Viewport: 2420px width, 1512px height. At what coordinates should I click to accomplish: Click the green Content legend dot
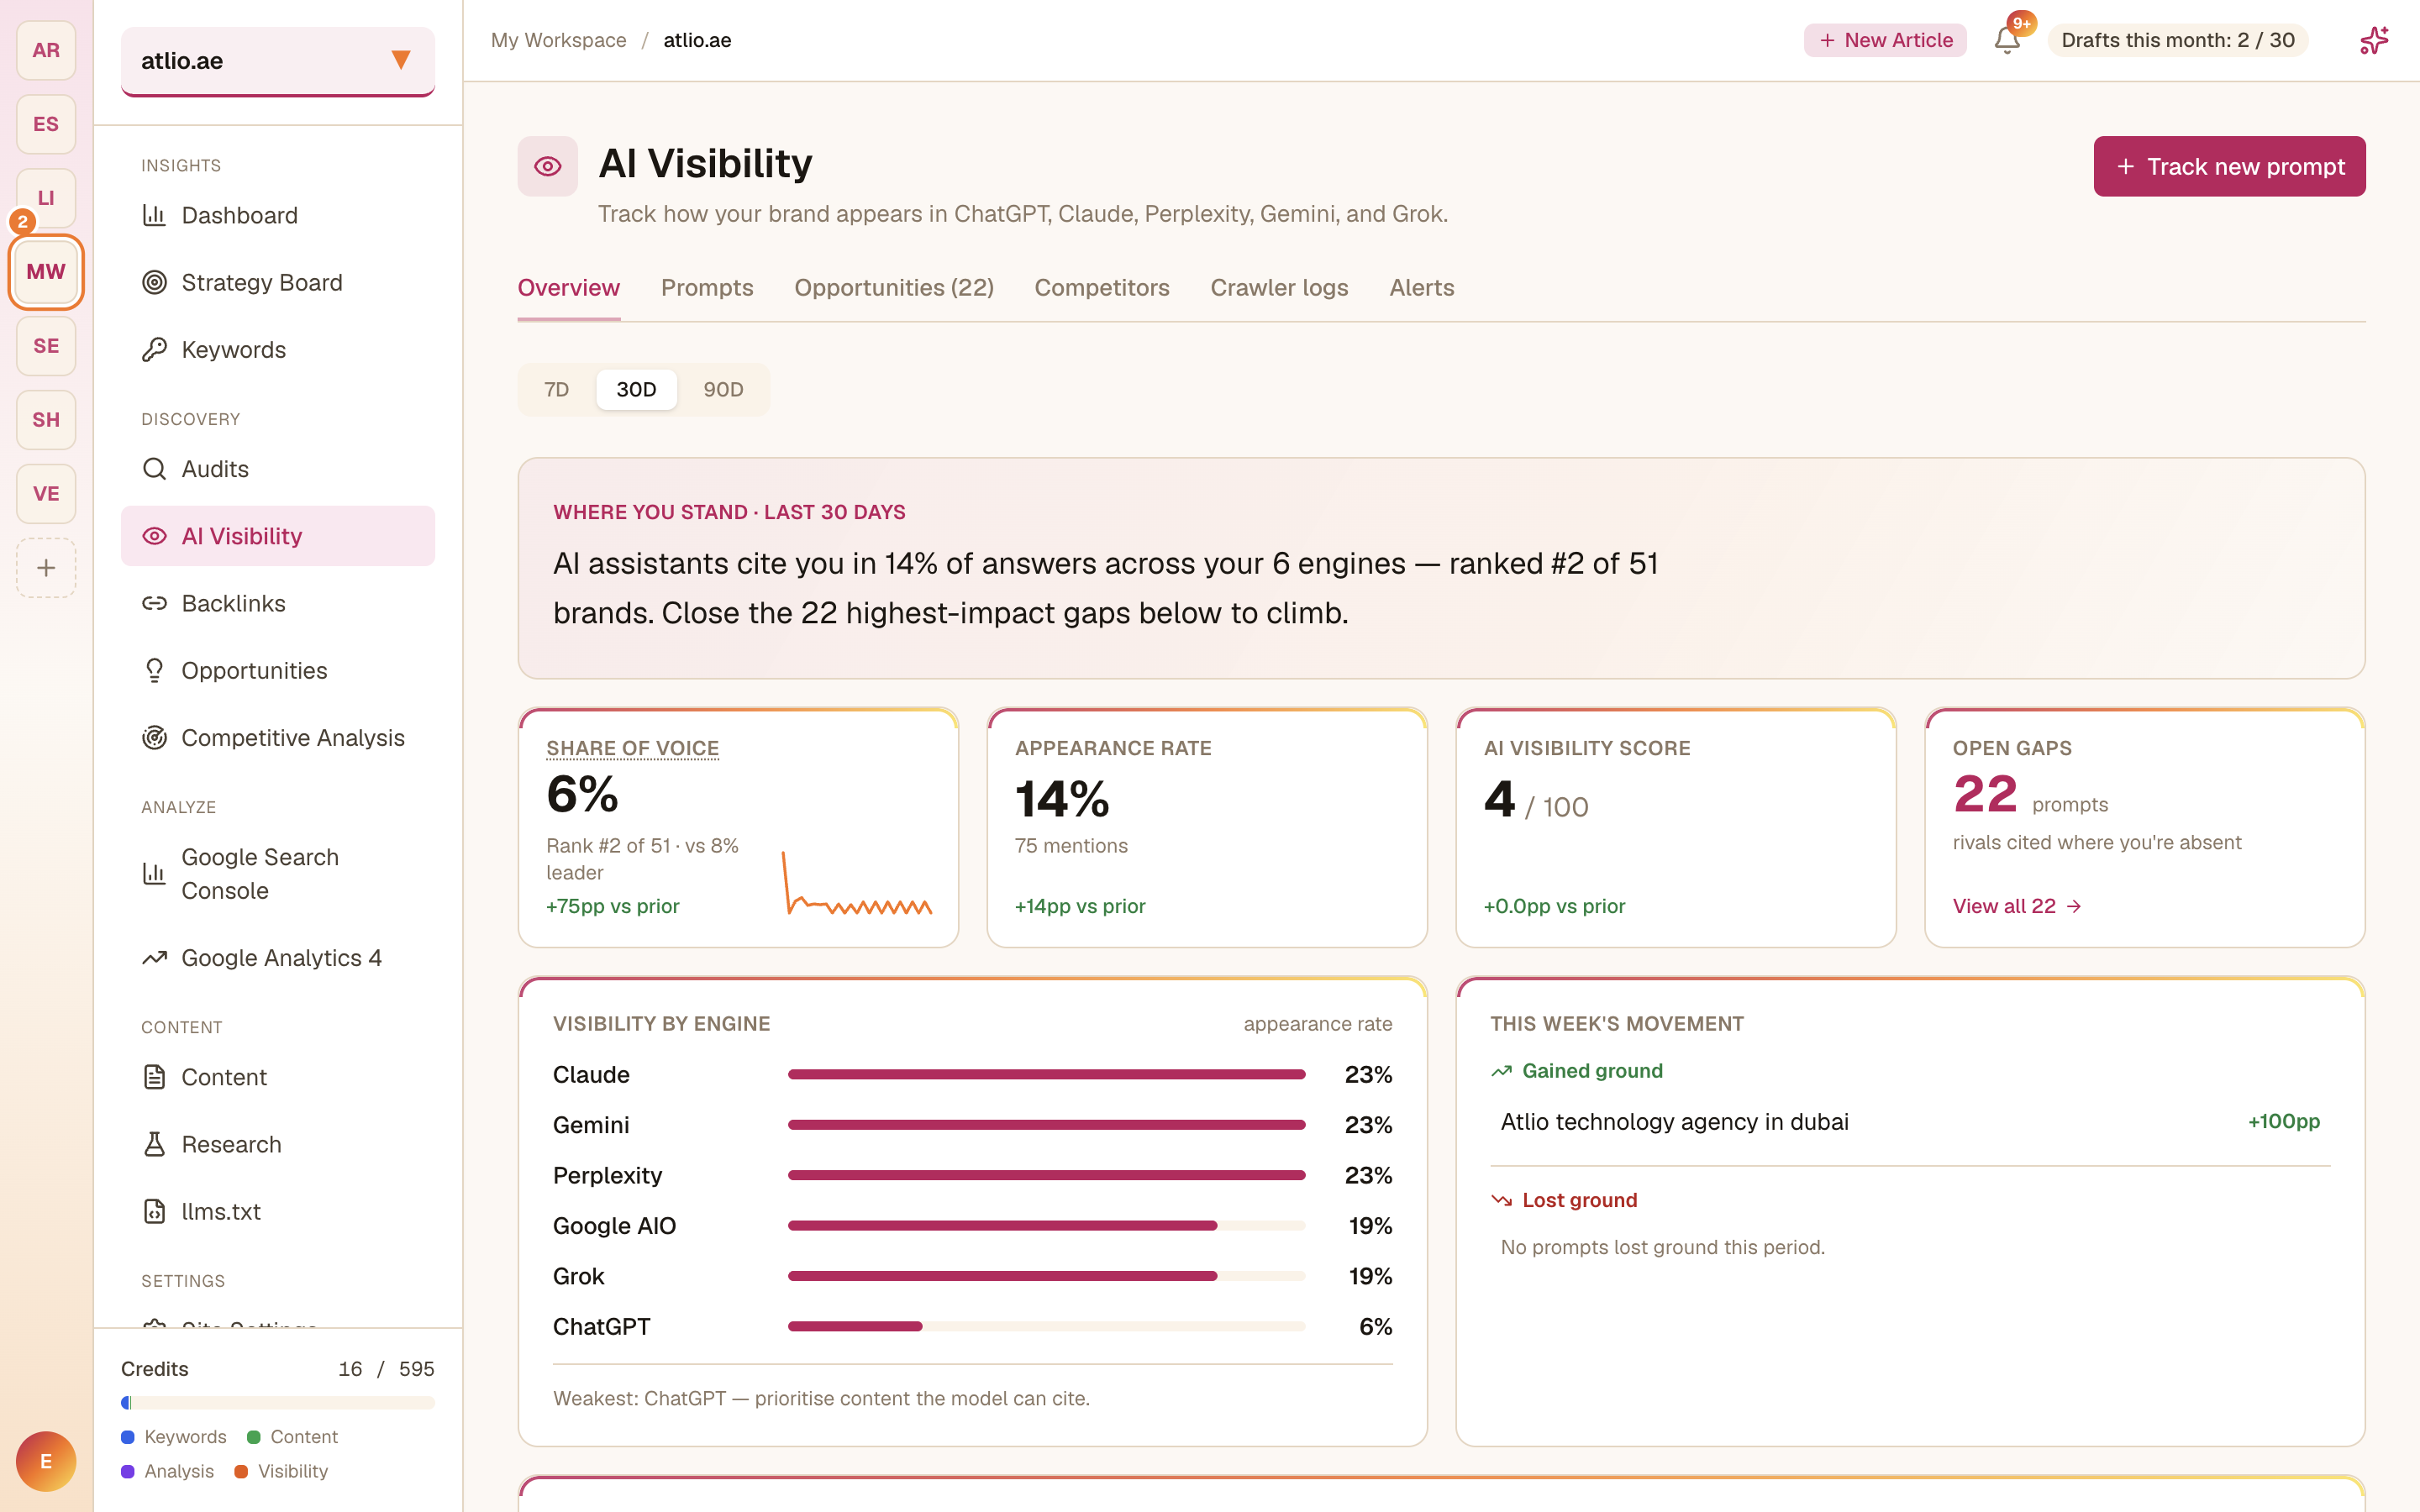tap(254, 1437)
